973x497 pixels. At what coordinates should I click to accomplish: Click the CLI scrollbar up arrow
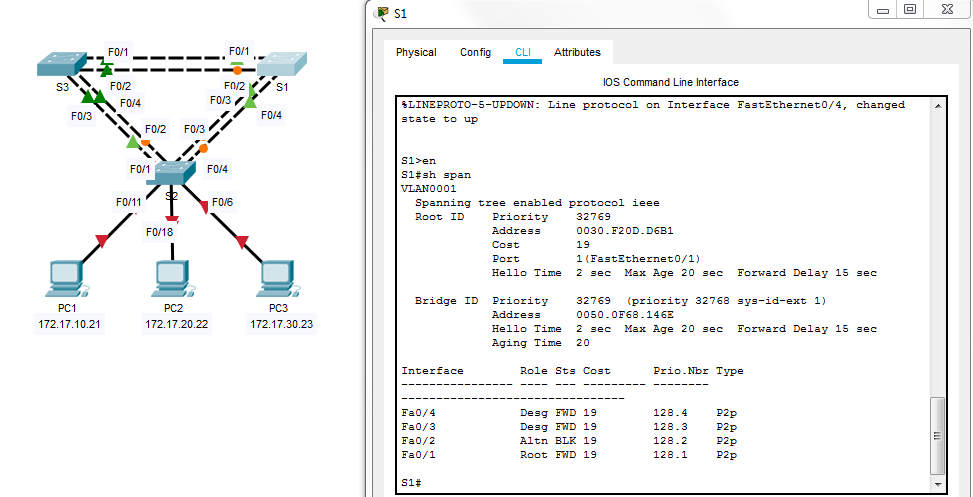(938, 106)
